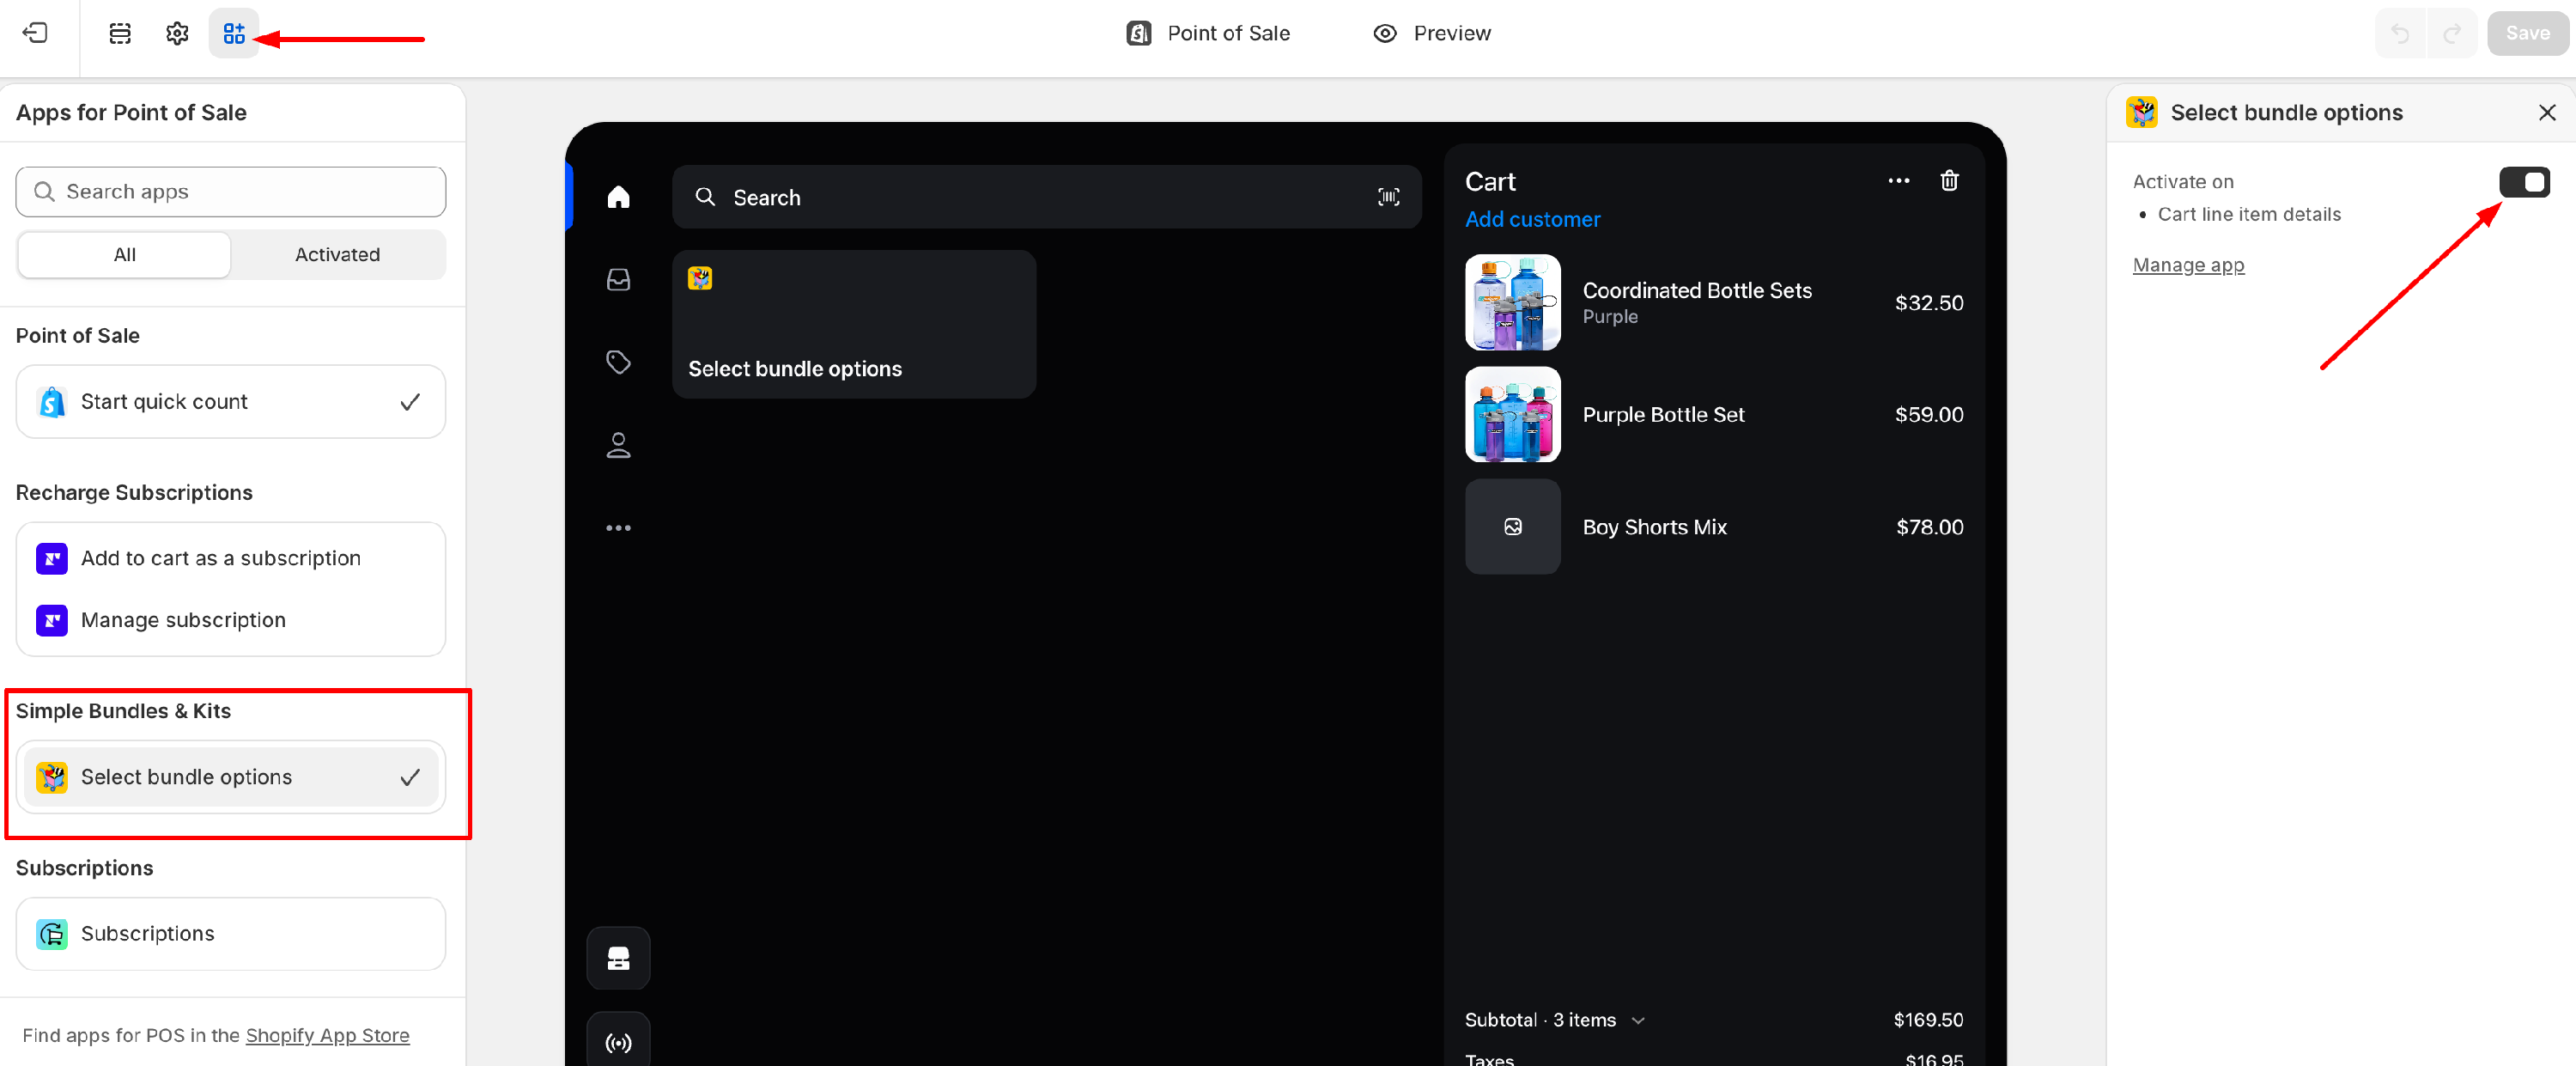
Task: Open the Manage app link
Action: tap(2187, 265)
